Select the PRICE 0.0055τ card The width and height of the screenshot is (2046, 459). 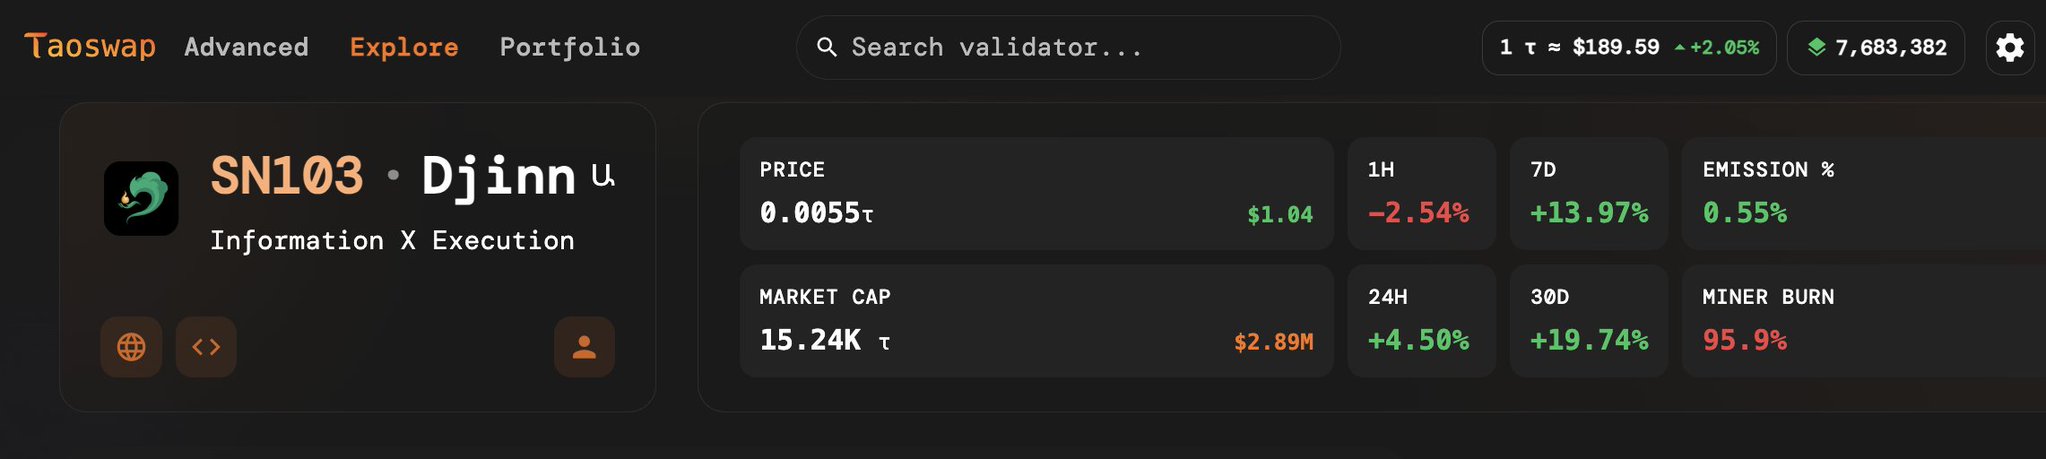(x=1036, y=193)
